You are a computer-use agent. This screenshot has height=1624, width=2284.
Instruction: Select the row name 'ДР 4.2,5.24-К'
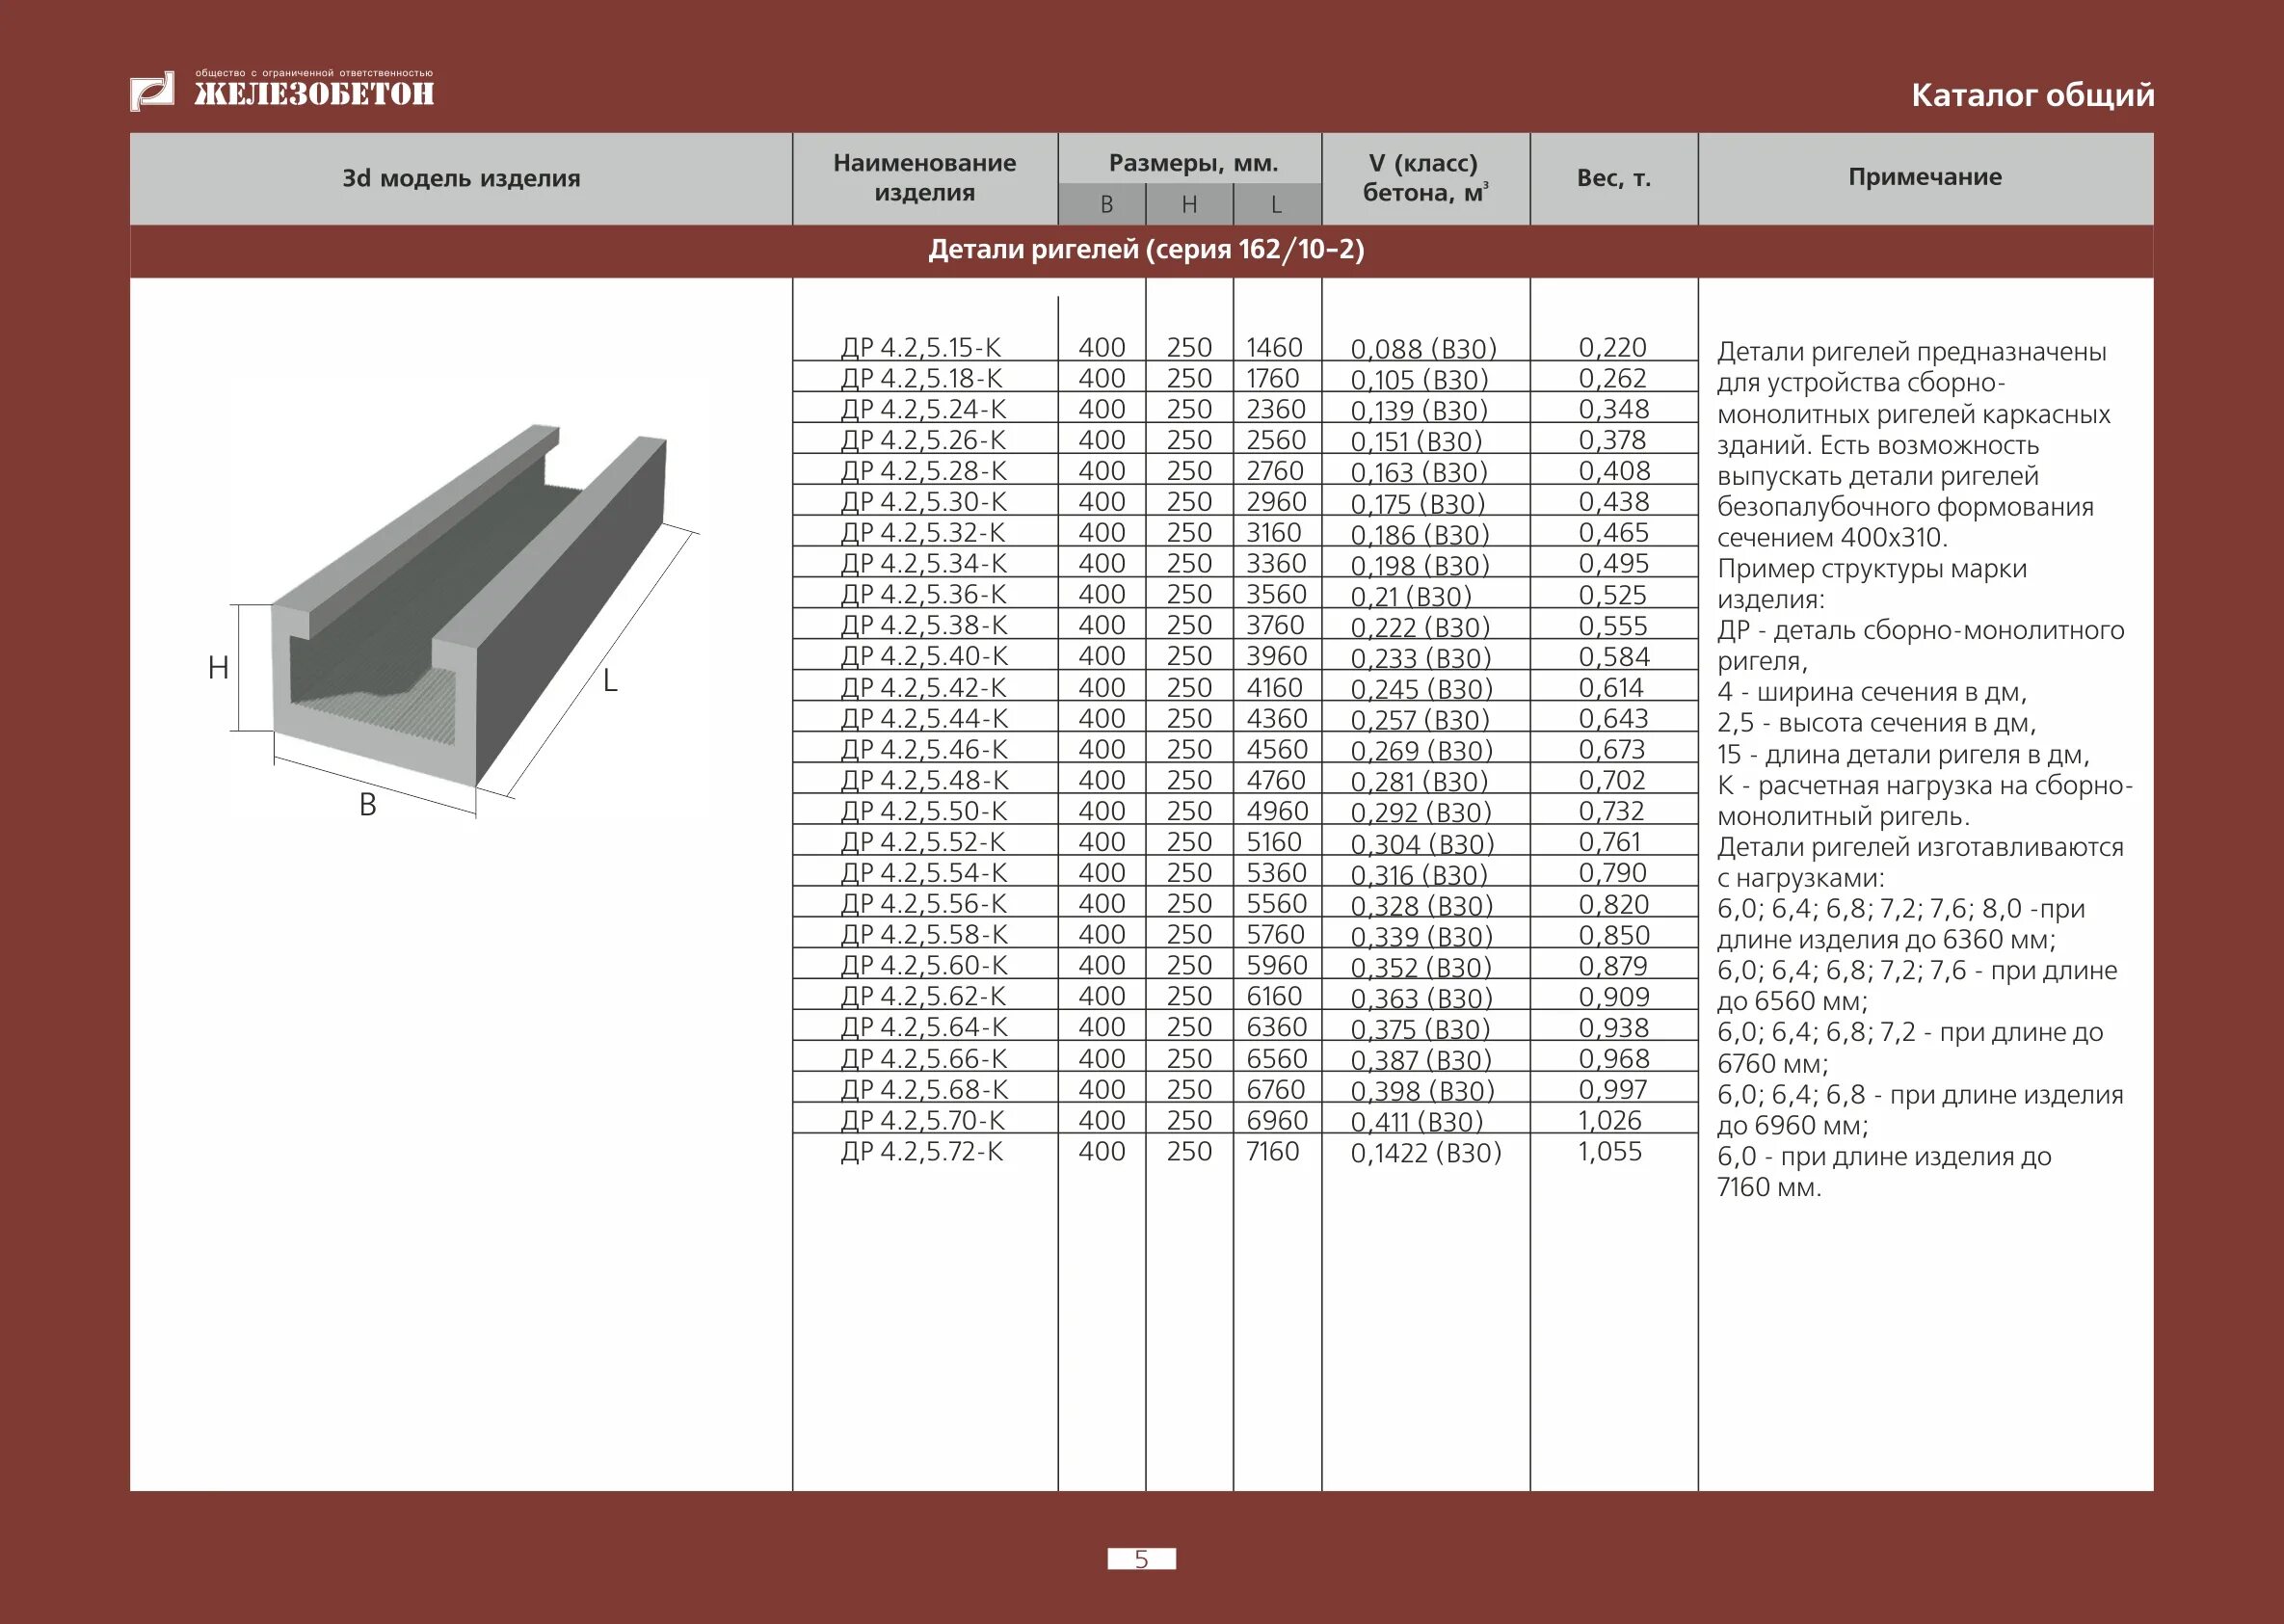click(x=923, y=409)
